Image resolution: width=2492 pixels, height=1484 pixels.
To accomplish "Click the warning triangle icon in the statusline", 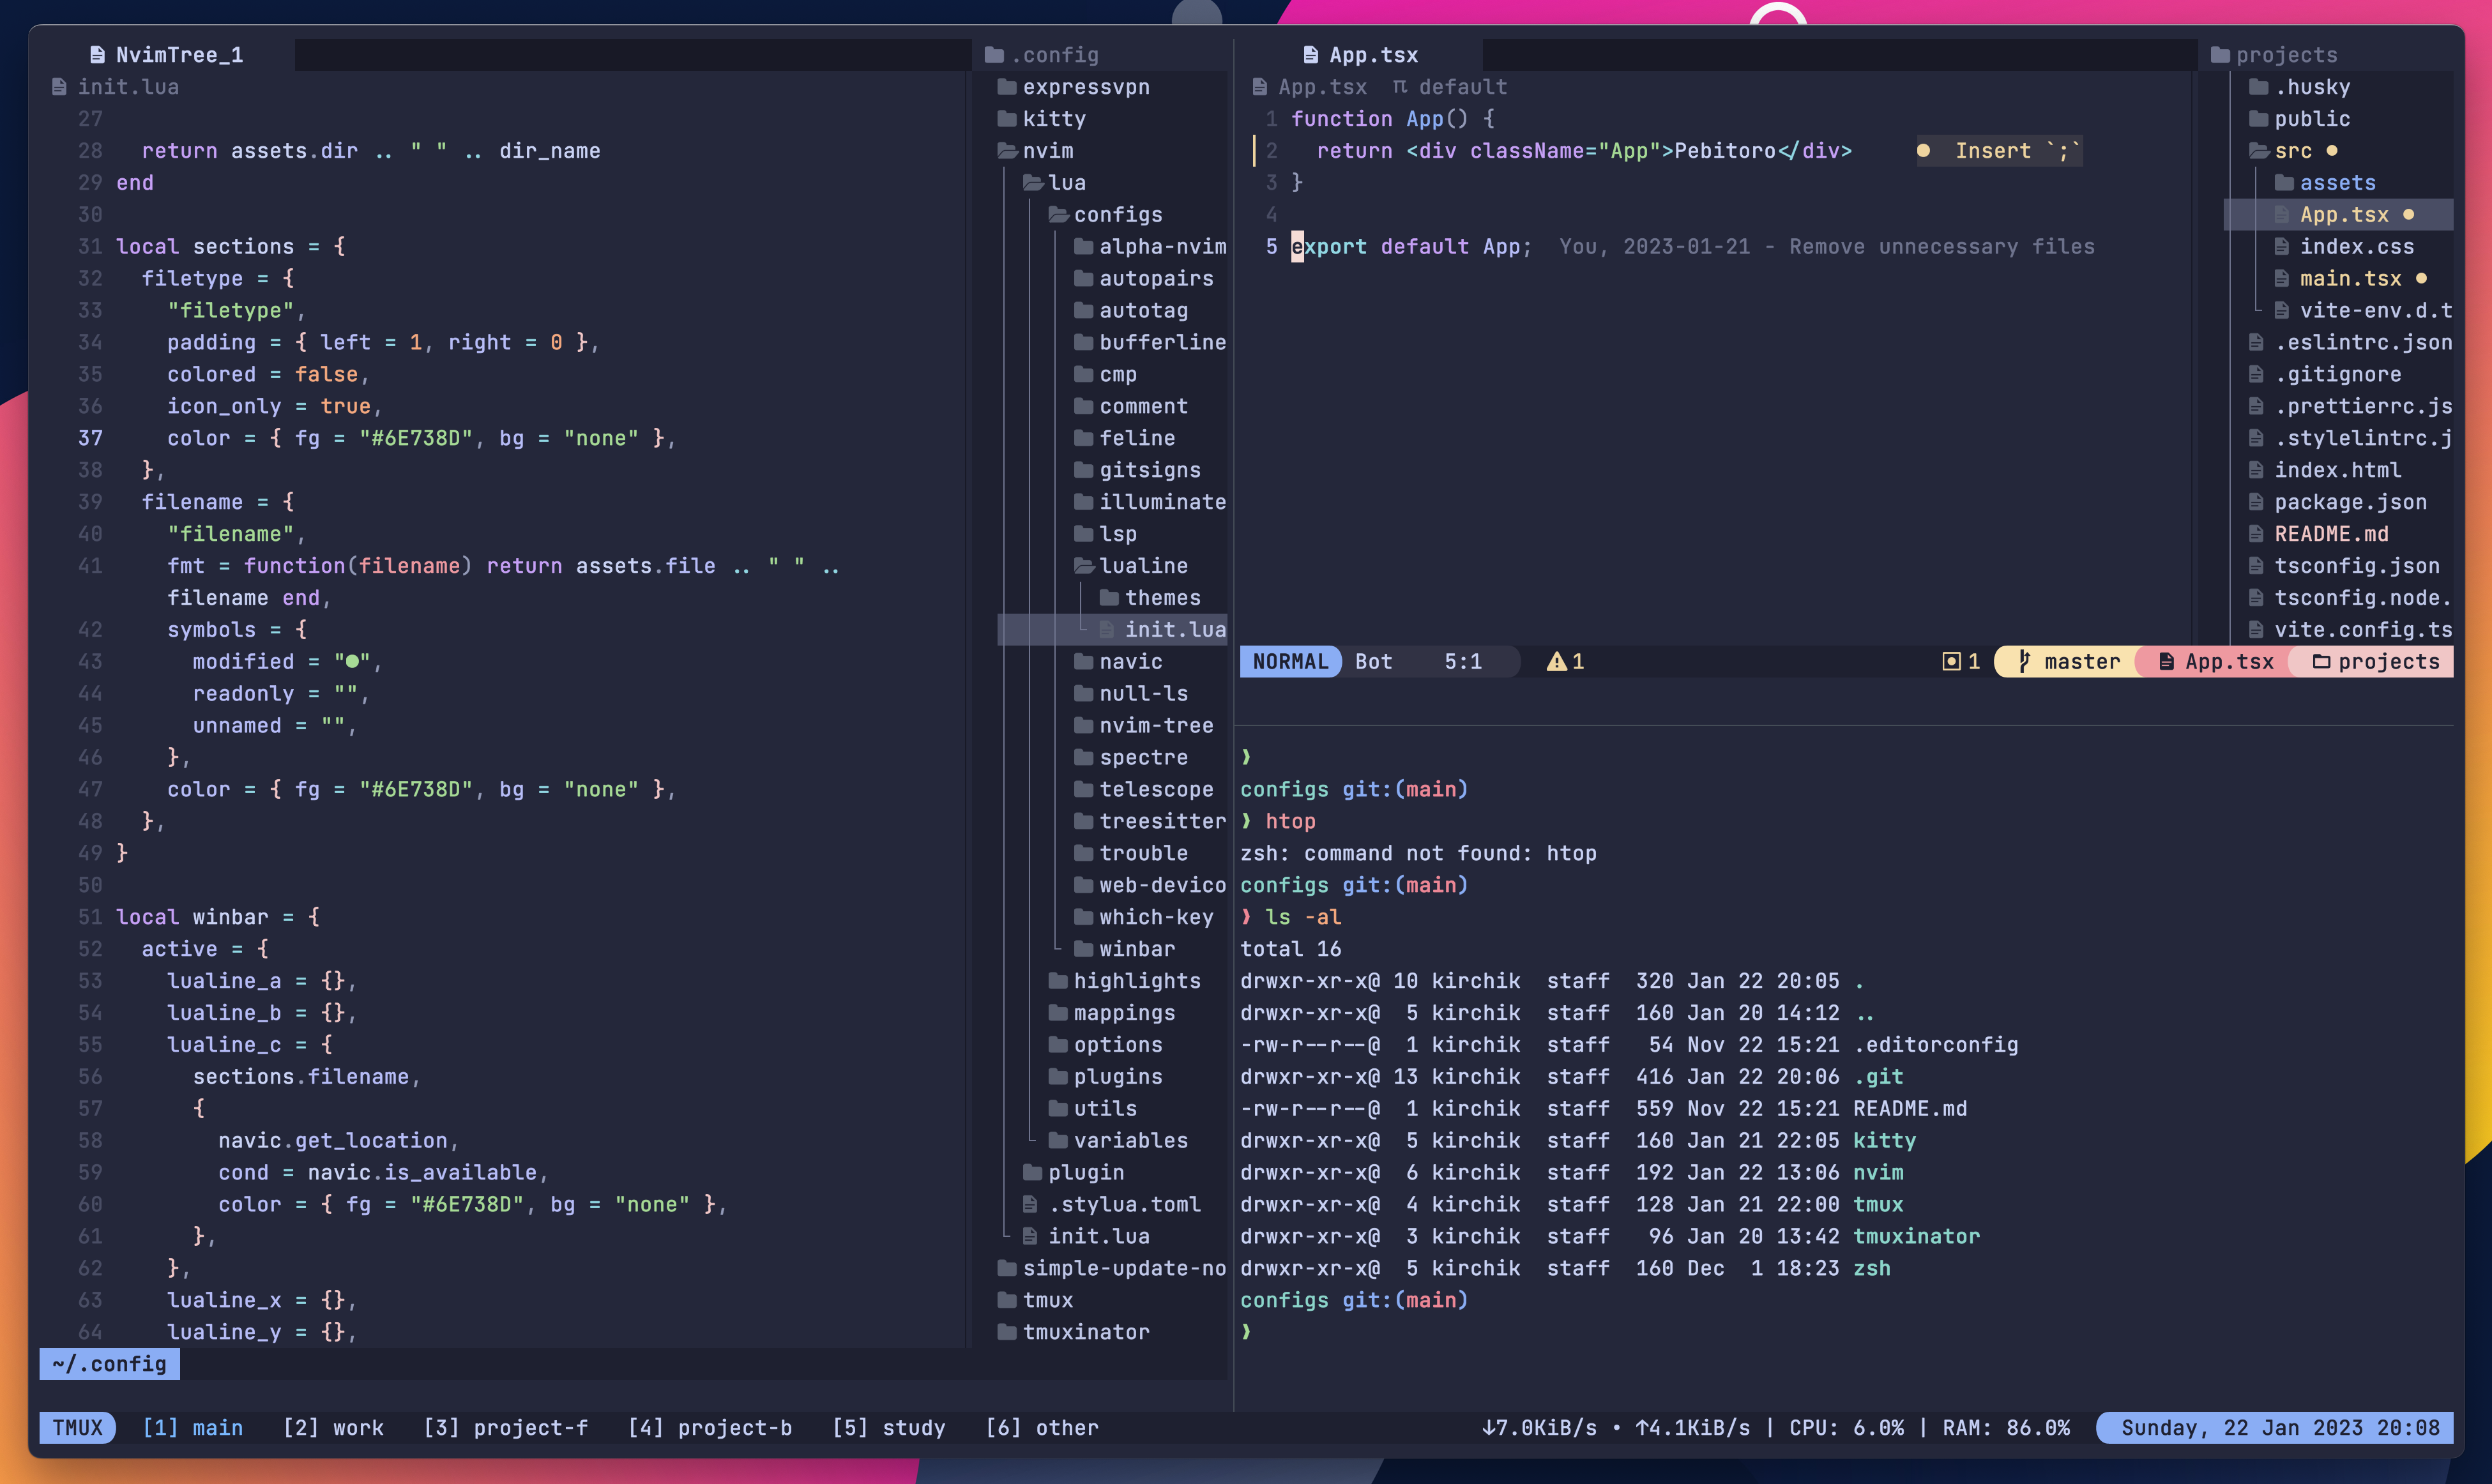I will [x=1556, y=661].
